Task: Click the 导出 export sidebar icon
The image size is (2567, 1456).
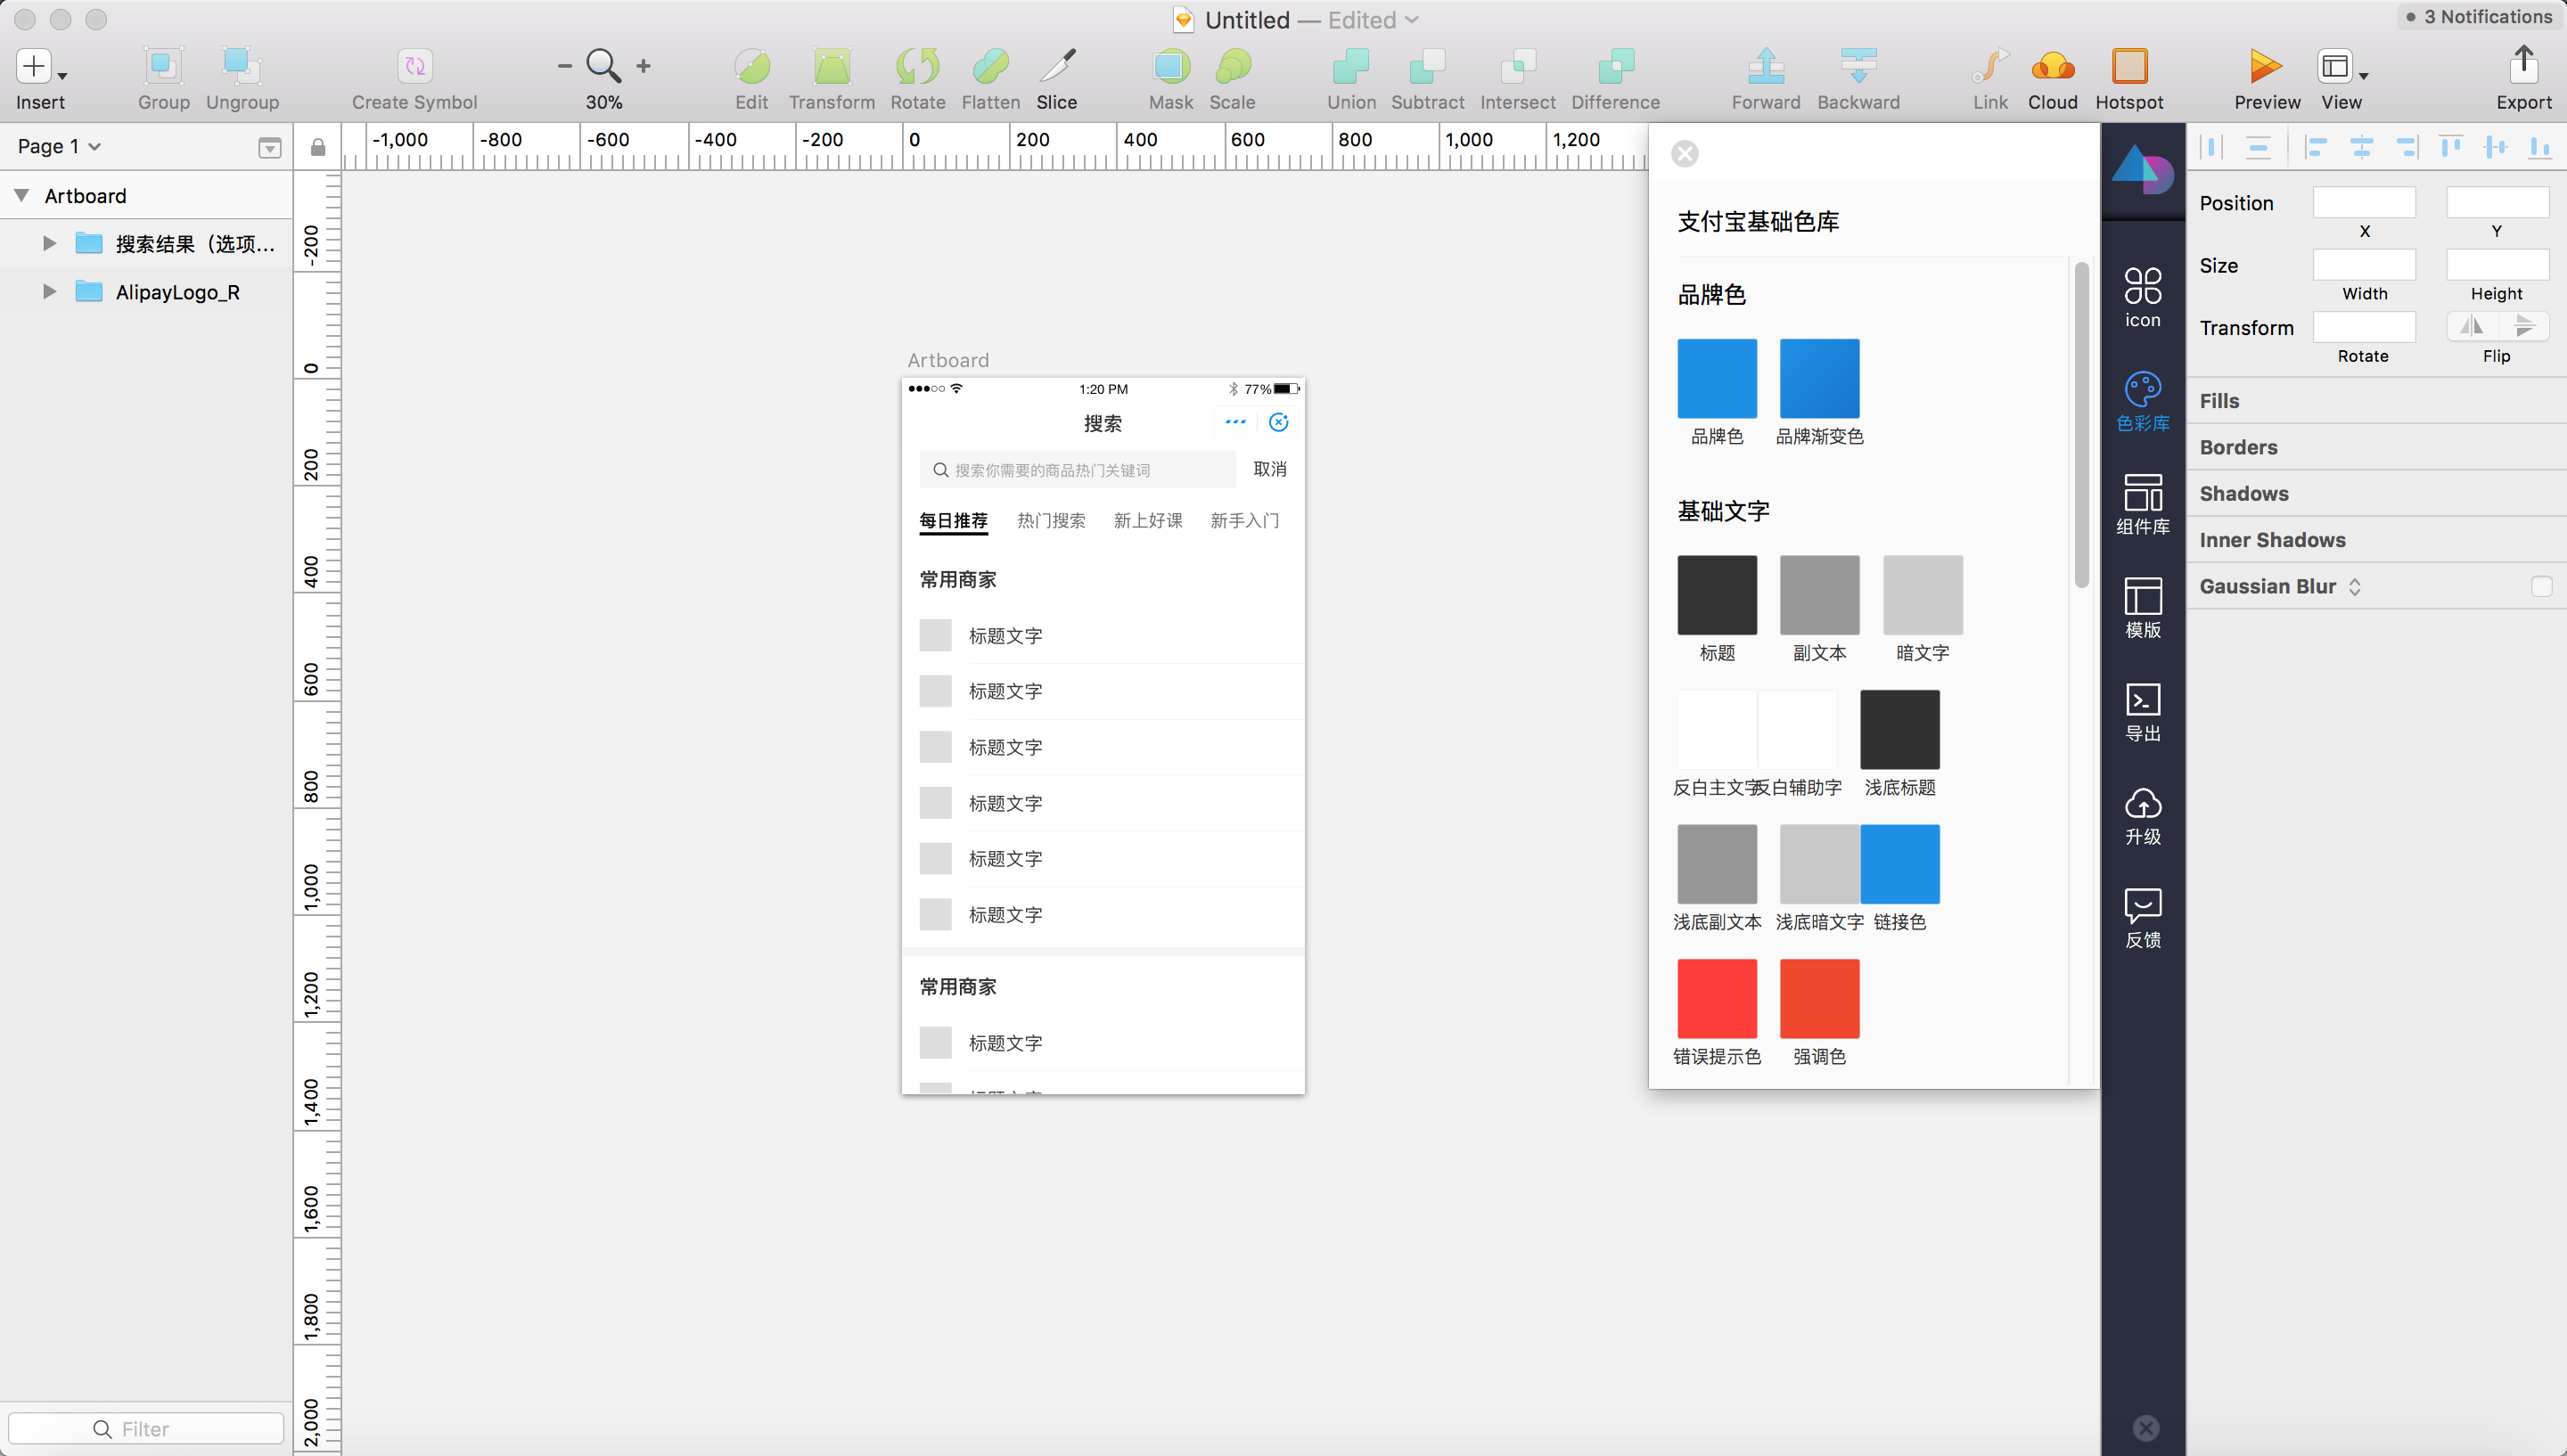Action: coord(2142,710)
